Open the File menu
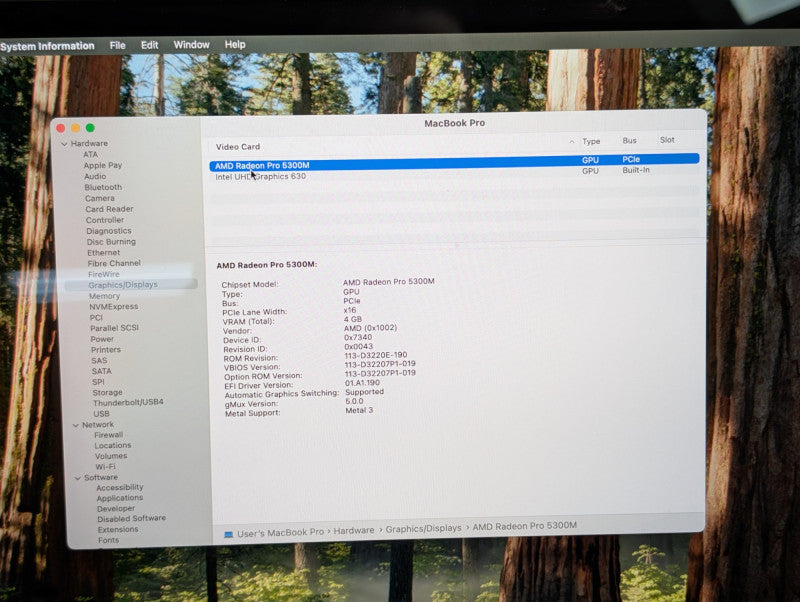The width and height of the screenshot is (800, 602). pyautogui.click(x=117, y=45)
